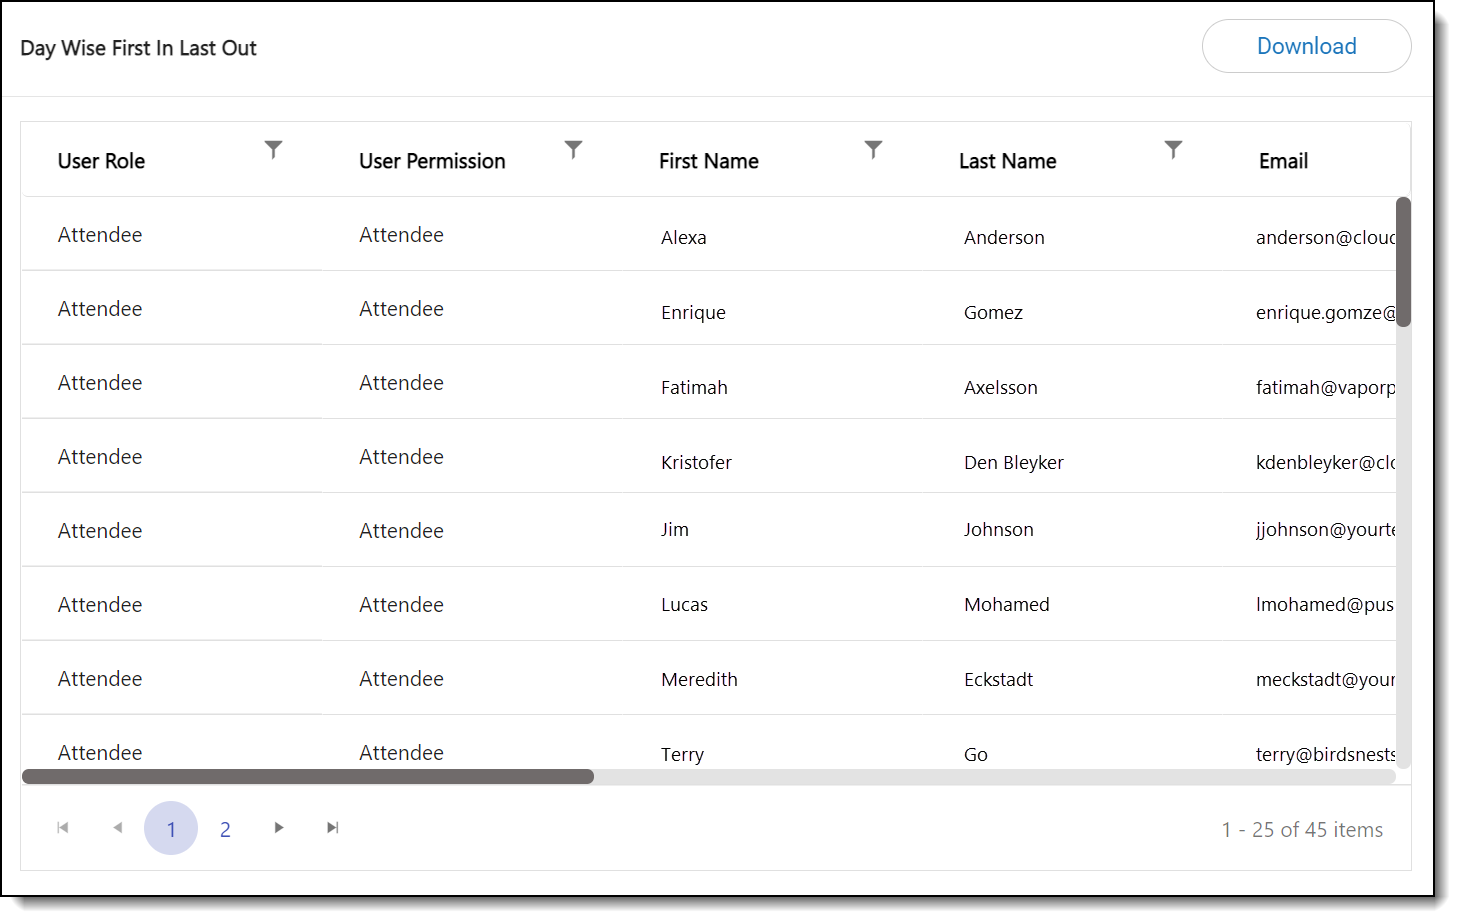
Task: Select page 1 in the pager
Action: click(x=171, y=829)
